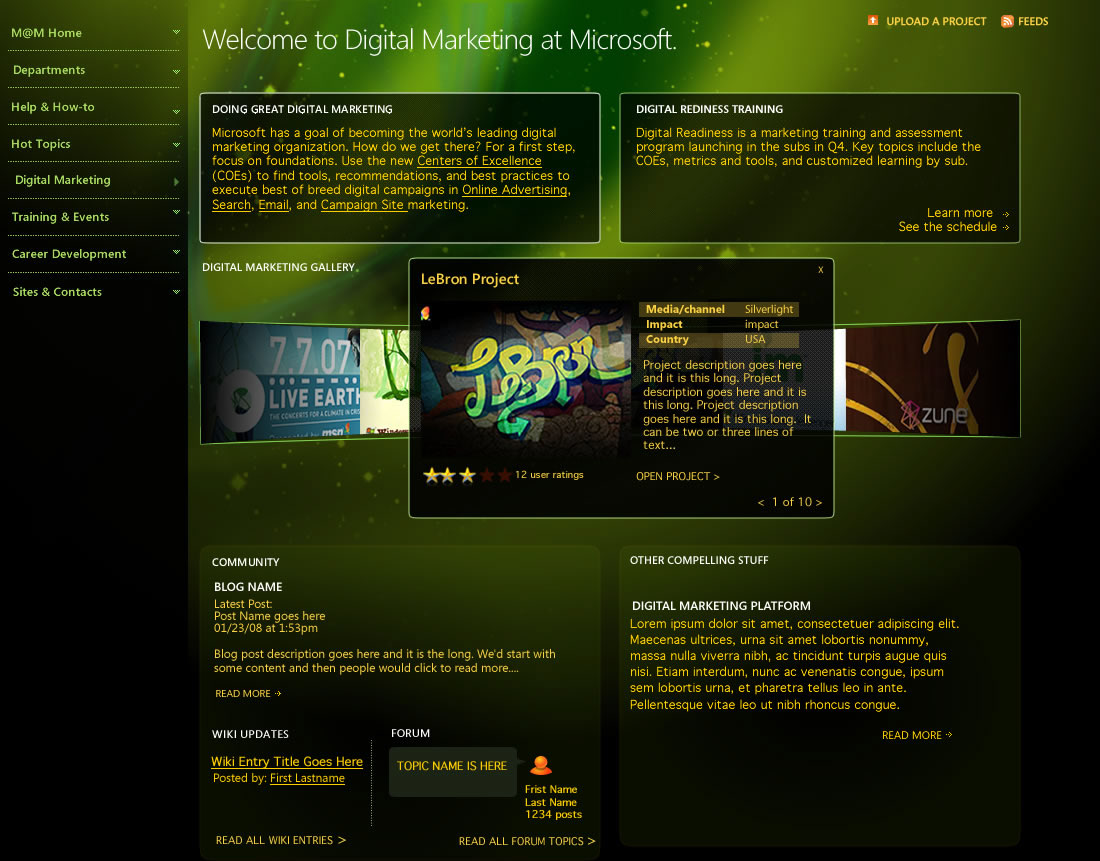Open Wiki Entry Title Goes Here link

(287, 762)
